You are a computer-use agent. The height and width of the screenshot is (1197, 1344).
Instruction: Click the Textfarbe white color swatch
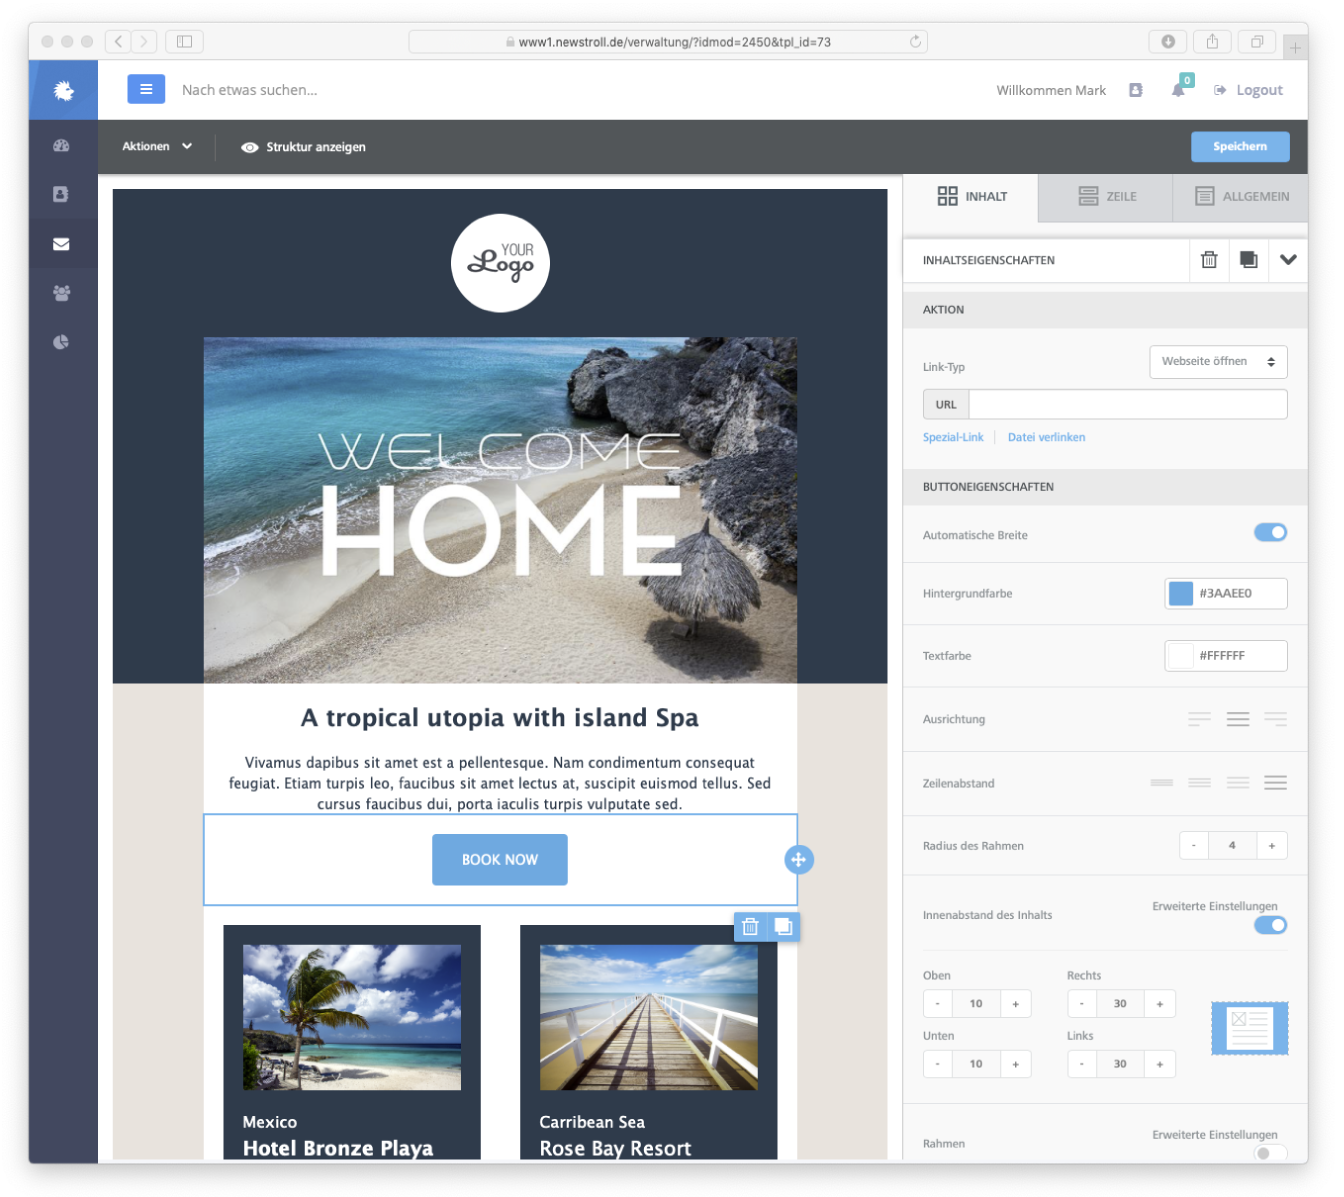(x=1181, y=656)
